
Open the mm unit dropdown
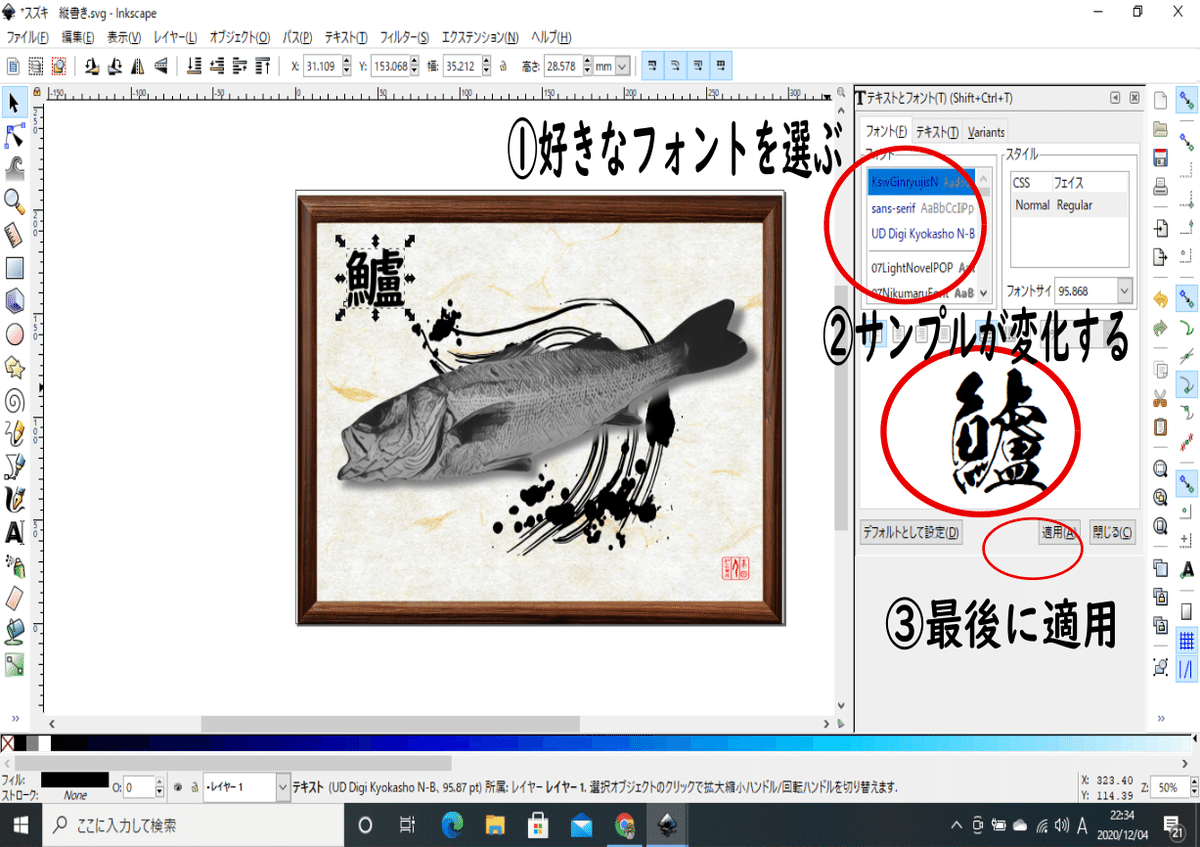click(619, 65)
